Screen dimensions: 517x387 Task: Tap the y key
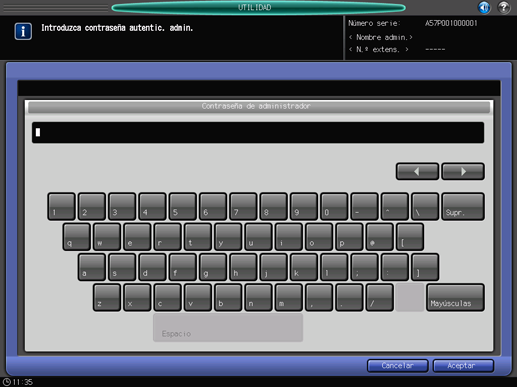point(228,237)
